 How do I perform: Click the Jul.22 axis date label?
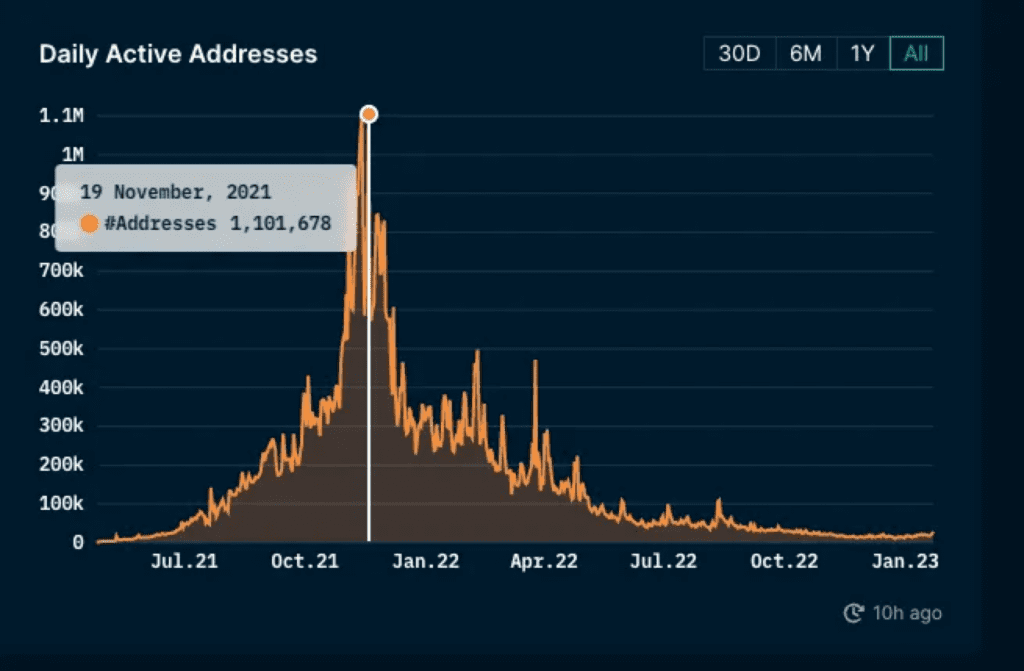tap(664, 561)
